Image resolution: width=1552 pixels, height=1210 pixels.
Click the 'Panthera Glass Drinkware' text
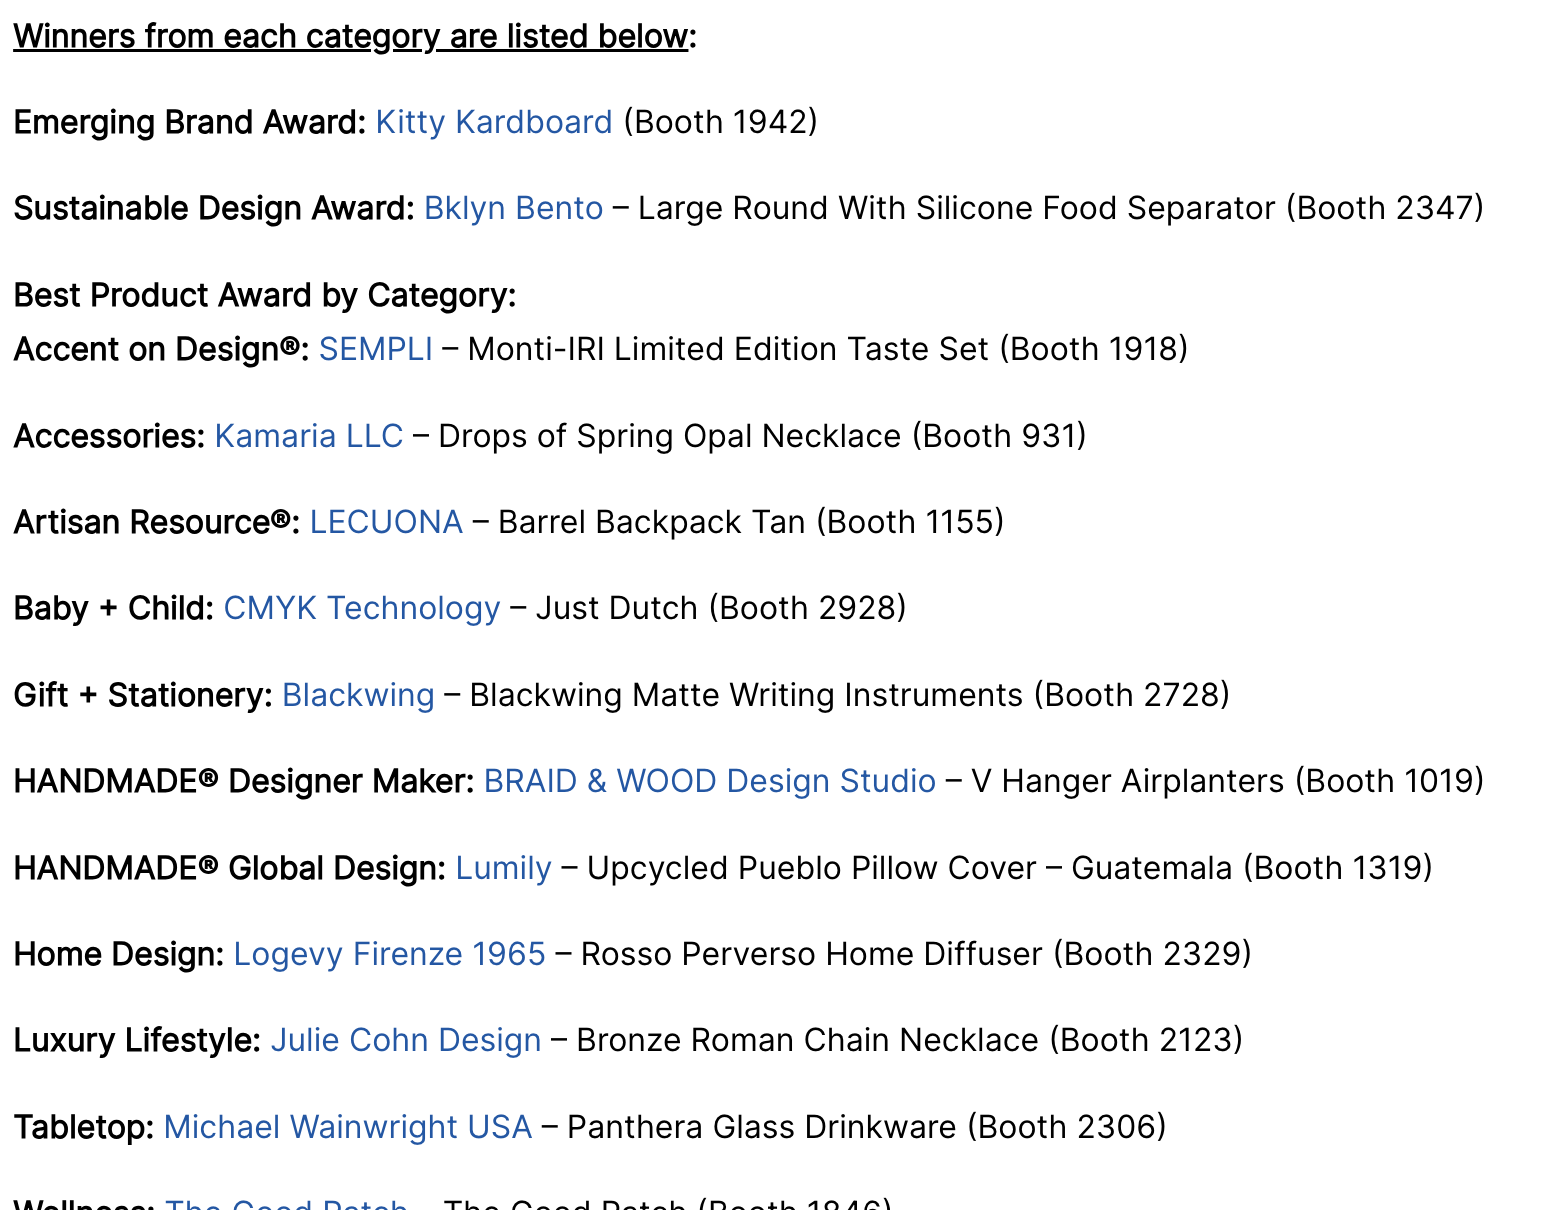[x=761, y=1127]
